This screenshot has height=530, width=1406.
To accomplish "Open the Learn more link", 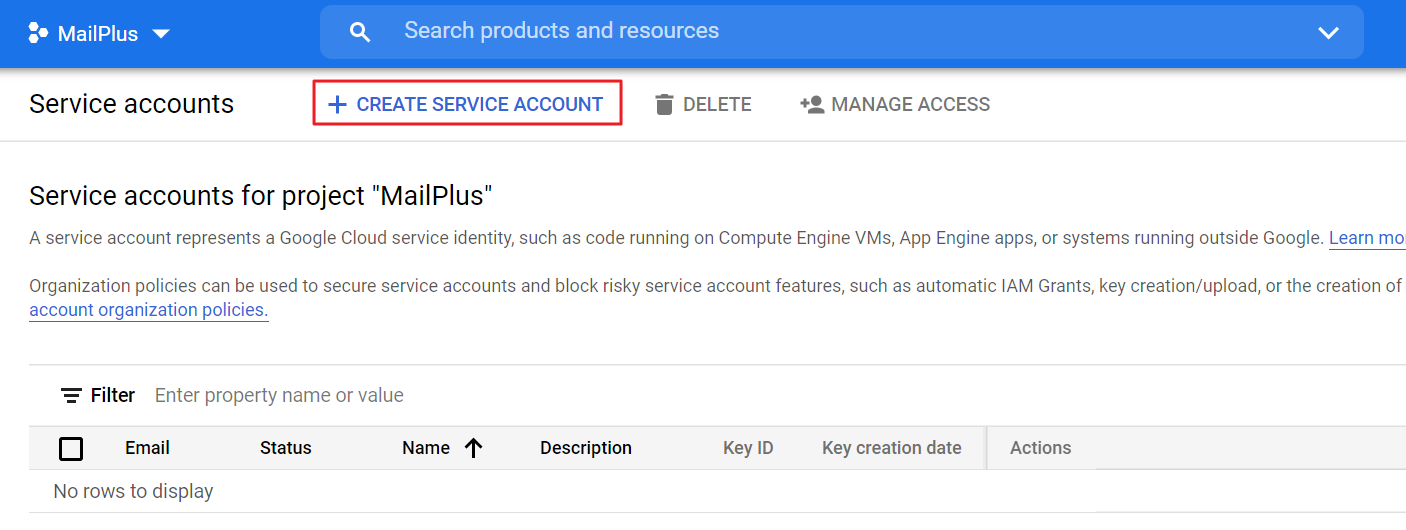I will 1367,238.
